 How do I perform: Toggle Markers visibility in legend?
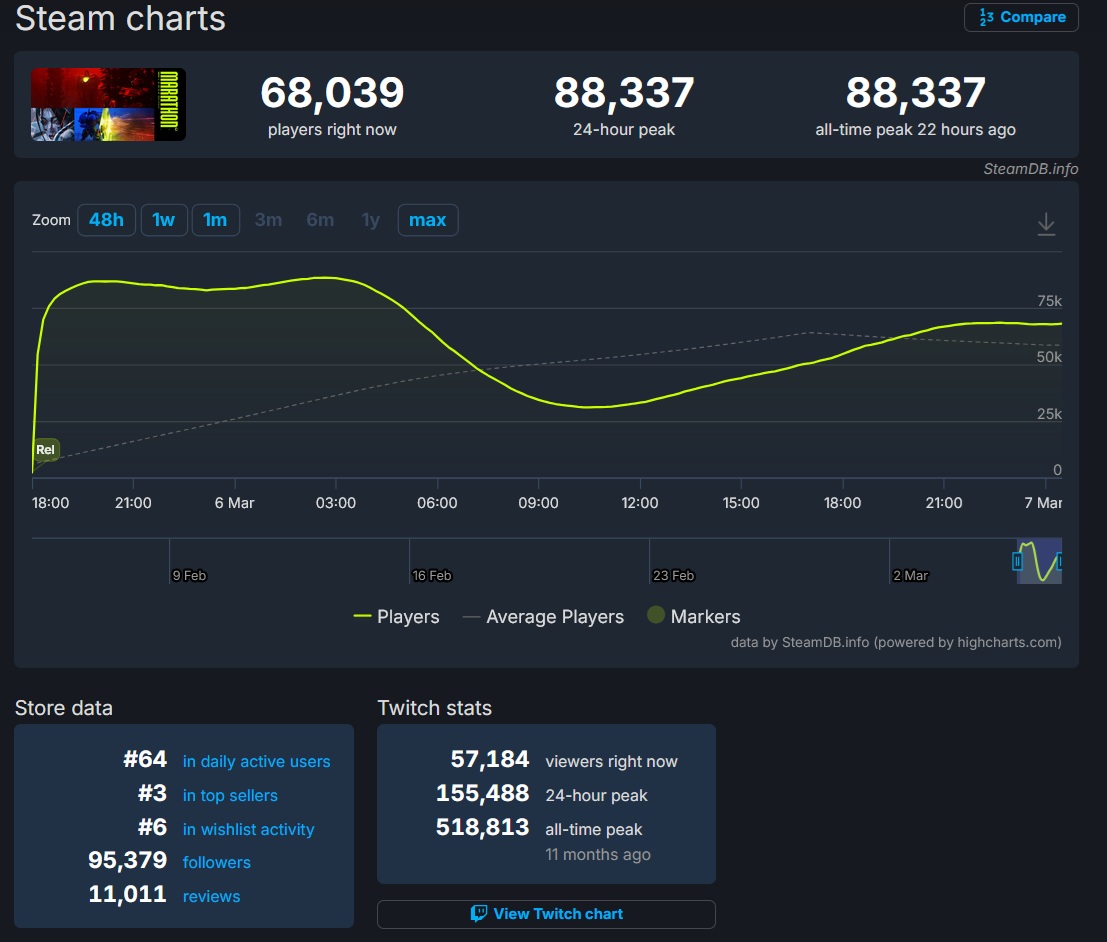[x=694, y=617]
